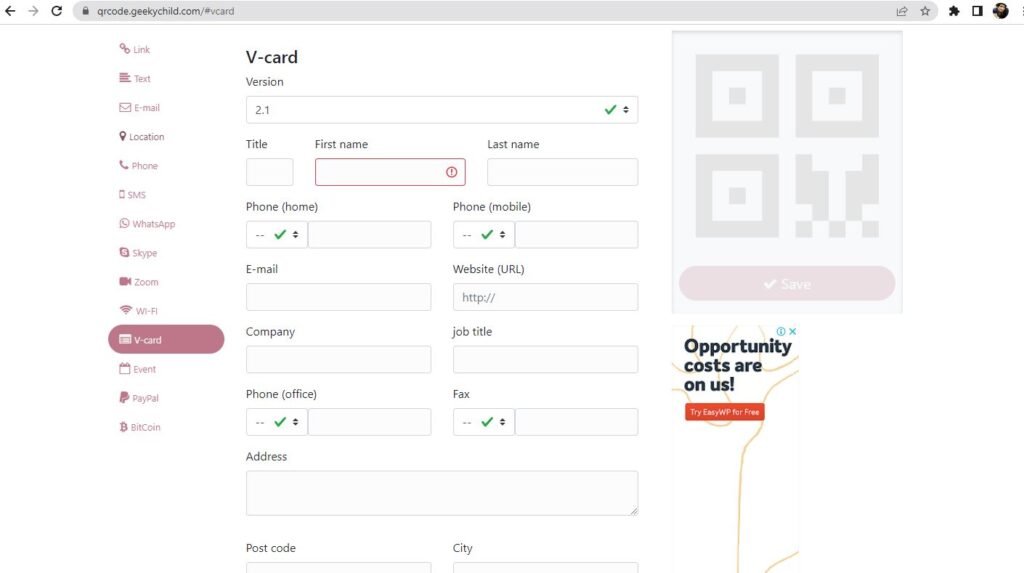The width and height of the screenshot is (1024, 573).
Task: Reload the page with refresh icon
Action: [57, 11]
